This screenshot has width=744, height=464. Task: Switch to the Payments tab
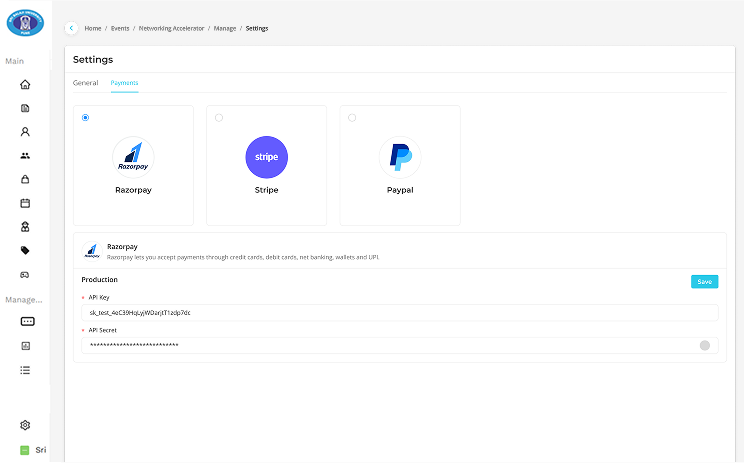pyautogui.click(x=124, y=82)
